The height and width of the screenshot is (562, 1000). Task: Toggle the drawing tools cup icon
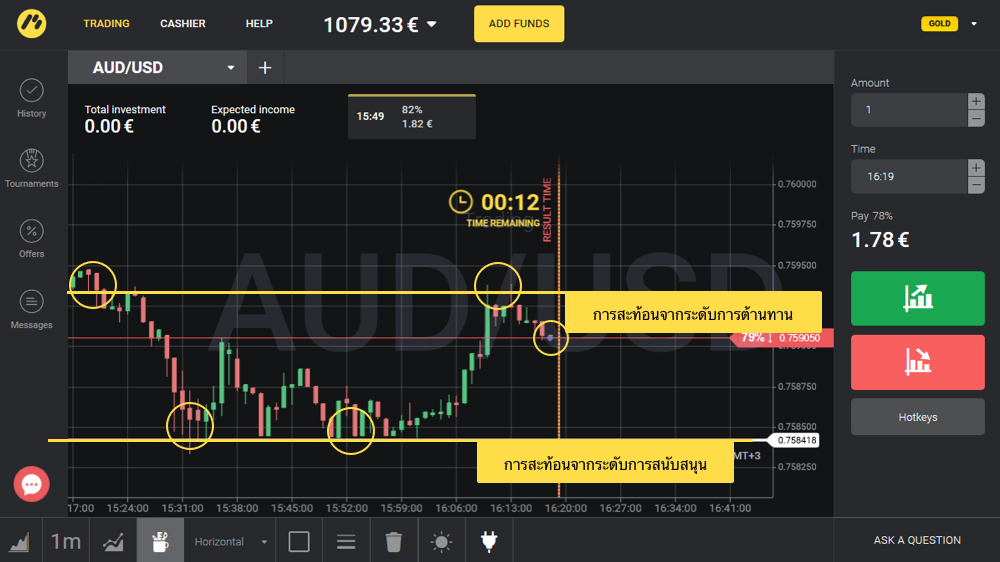160,542
